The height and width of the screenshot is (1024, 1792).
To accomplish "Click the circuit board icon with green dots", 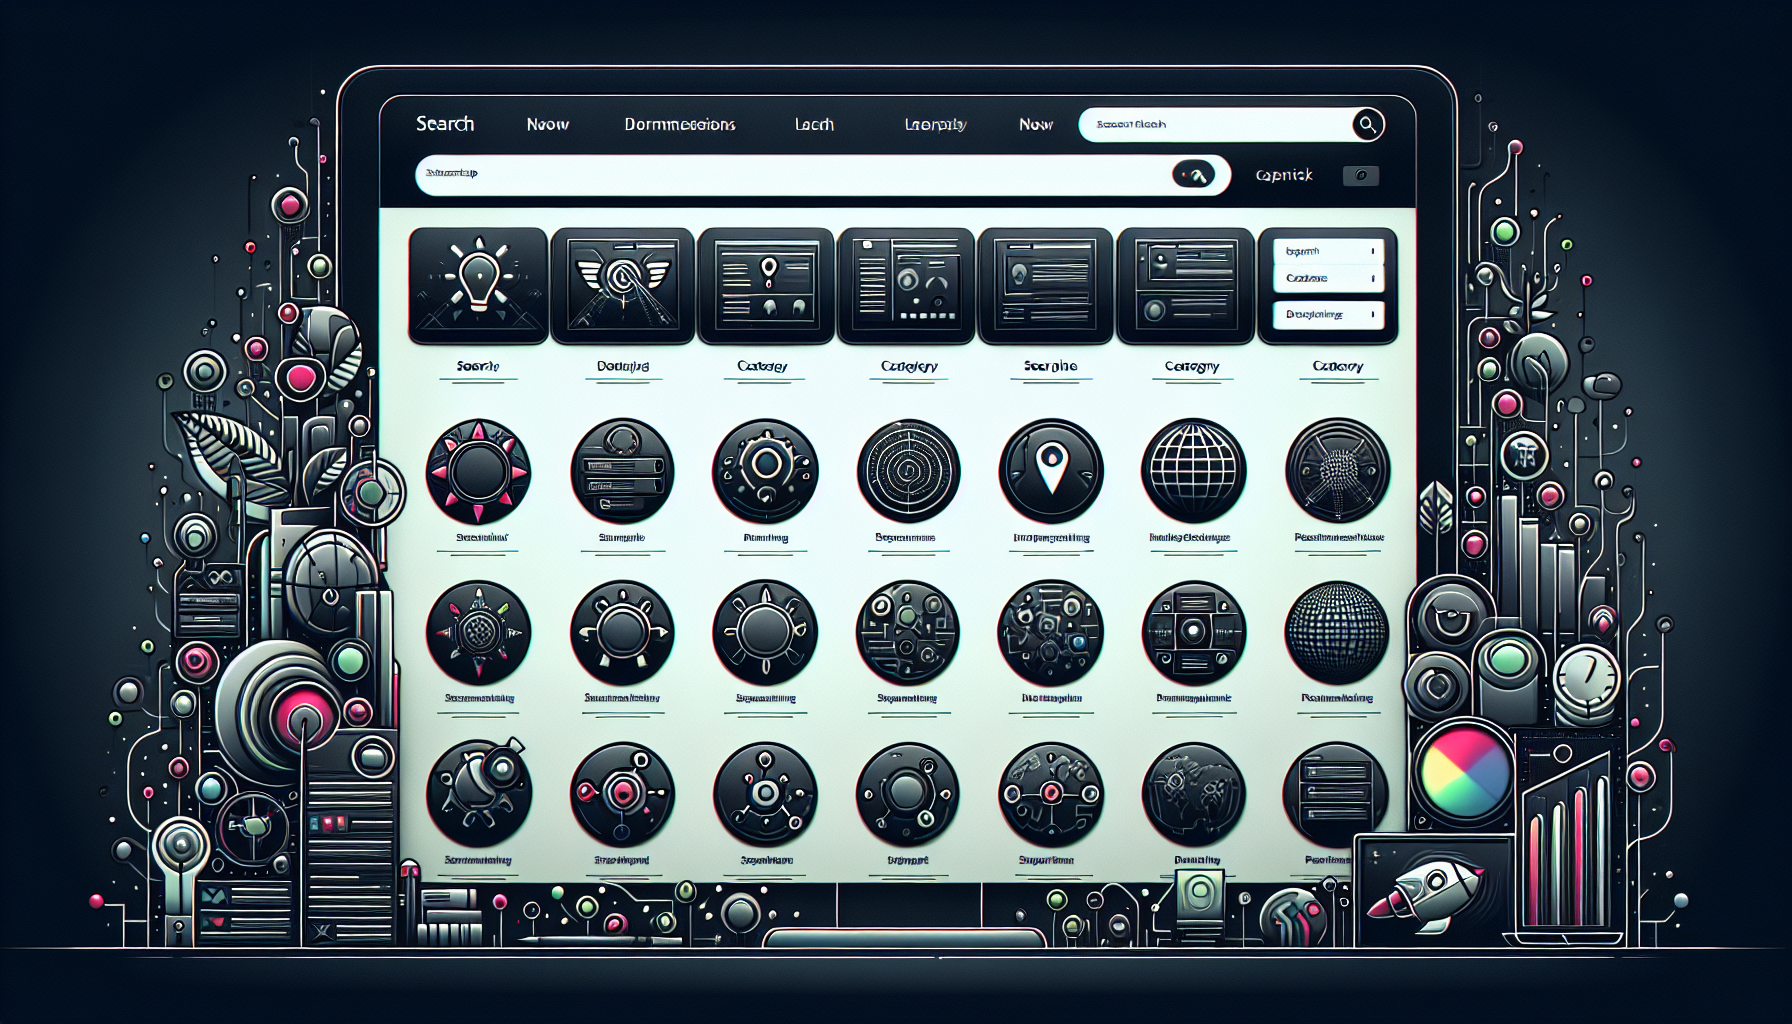I will tap(908, 633).
